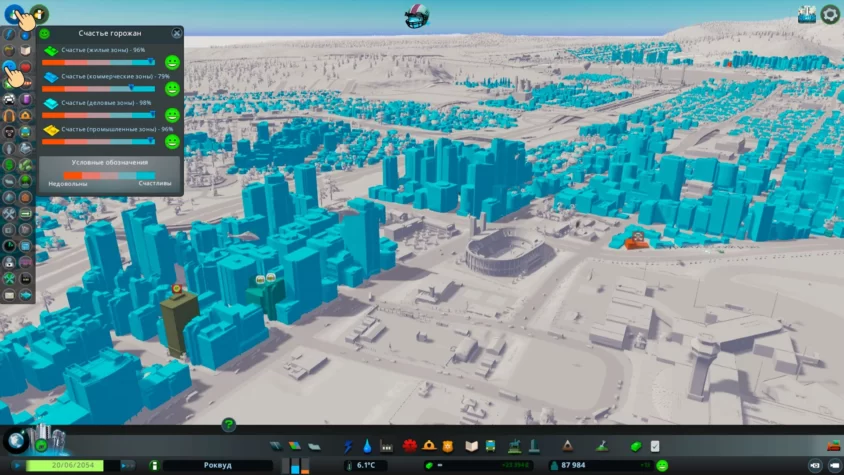Click the 6.1°C temperature readout

point(366,465)
